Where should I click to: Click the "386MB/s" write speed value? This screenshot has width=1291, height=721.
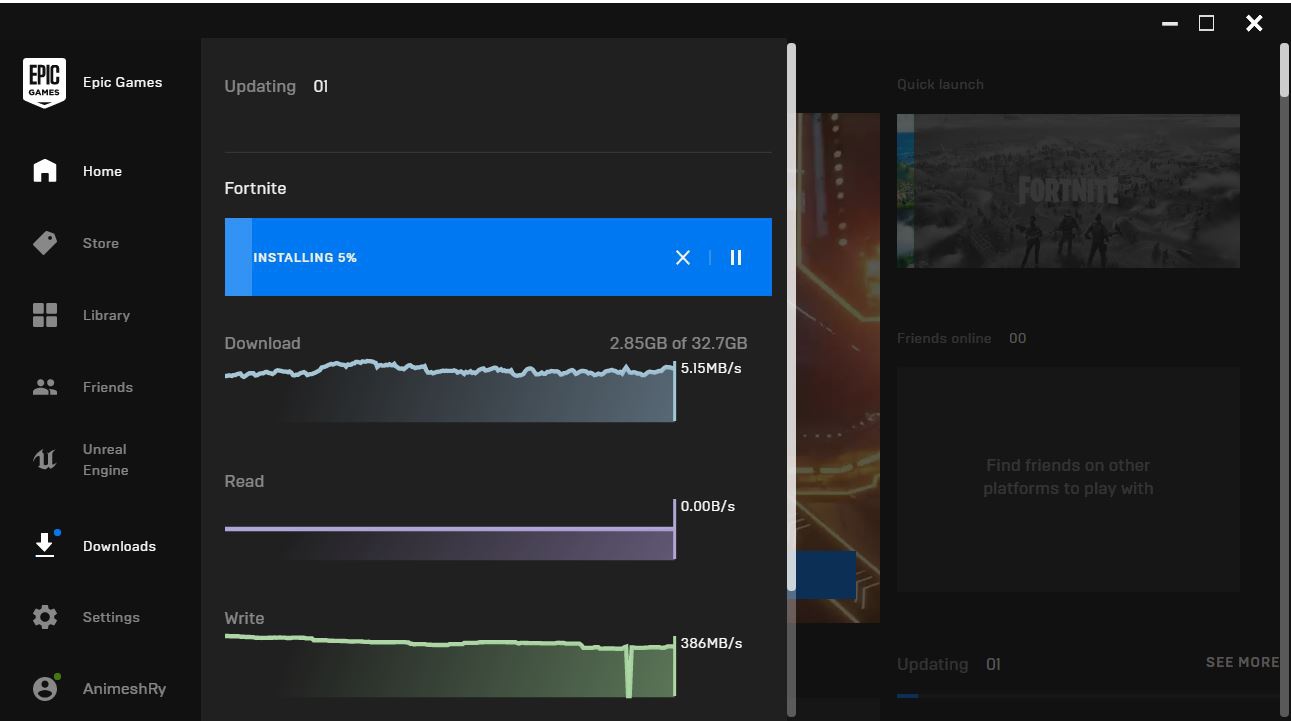(711, 643)
